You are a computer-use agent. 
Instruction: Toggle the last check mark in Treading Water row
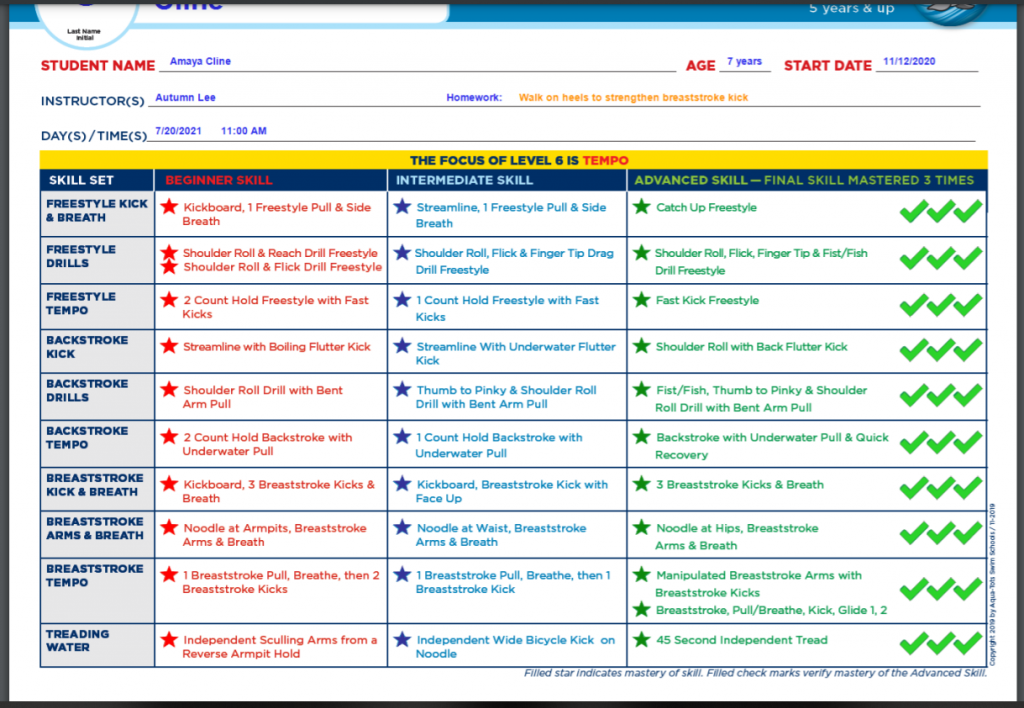point(967,643)
